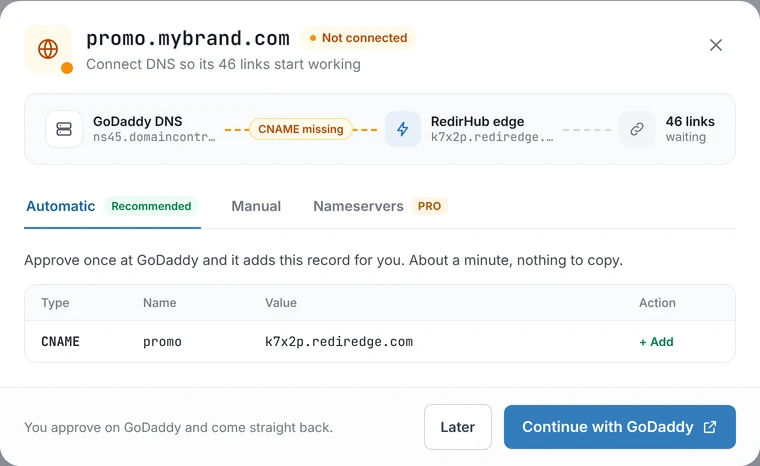760x466 pixels.
Task: Click Continue with GoDaddy button
Action: pyautogui.click(x=619, y=427)
